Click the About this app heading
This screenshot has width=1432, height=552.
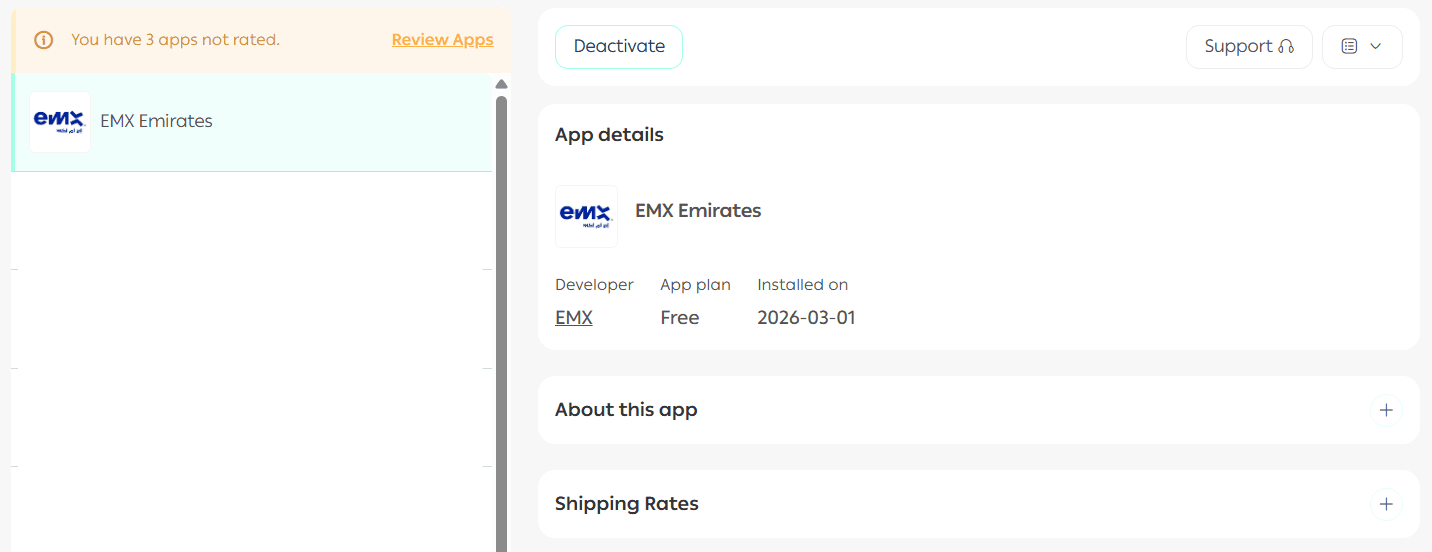pos(626,410)
